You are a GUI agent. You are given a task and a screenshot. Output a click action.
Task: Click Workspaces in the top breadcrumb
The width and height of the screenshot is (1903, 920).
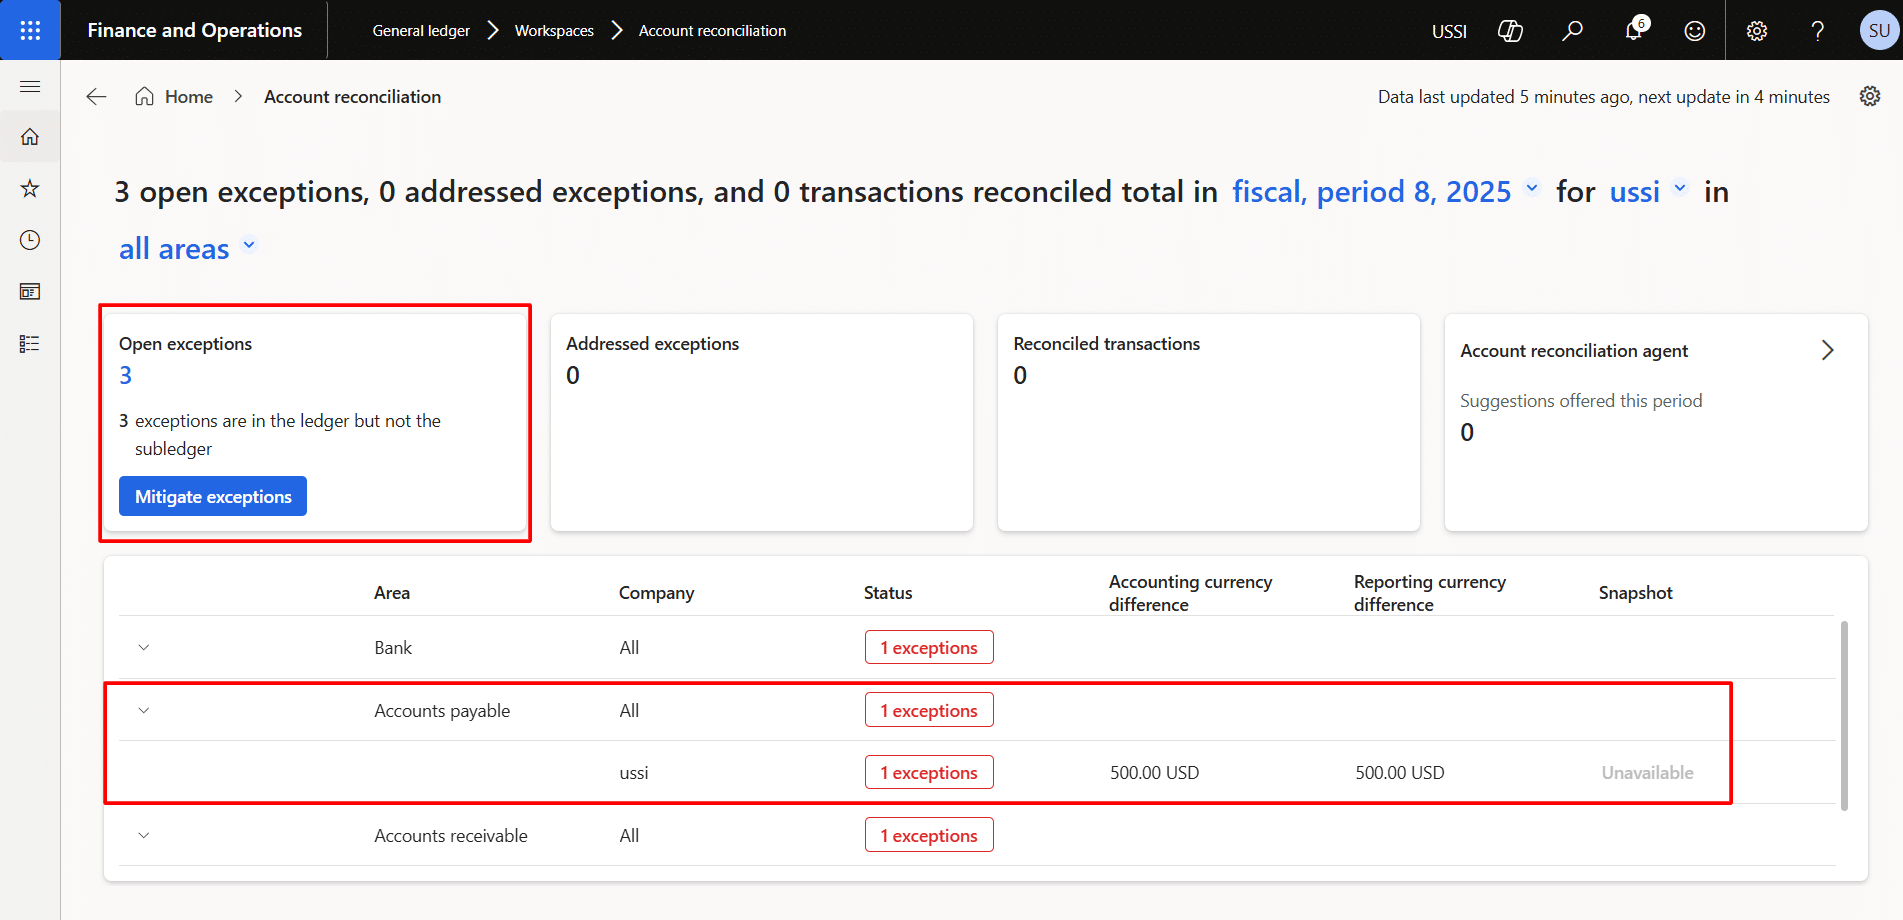pos(554,31)
